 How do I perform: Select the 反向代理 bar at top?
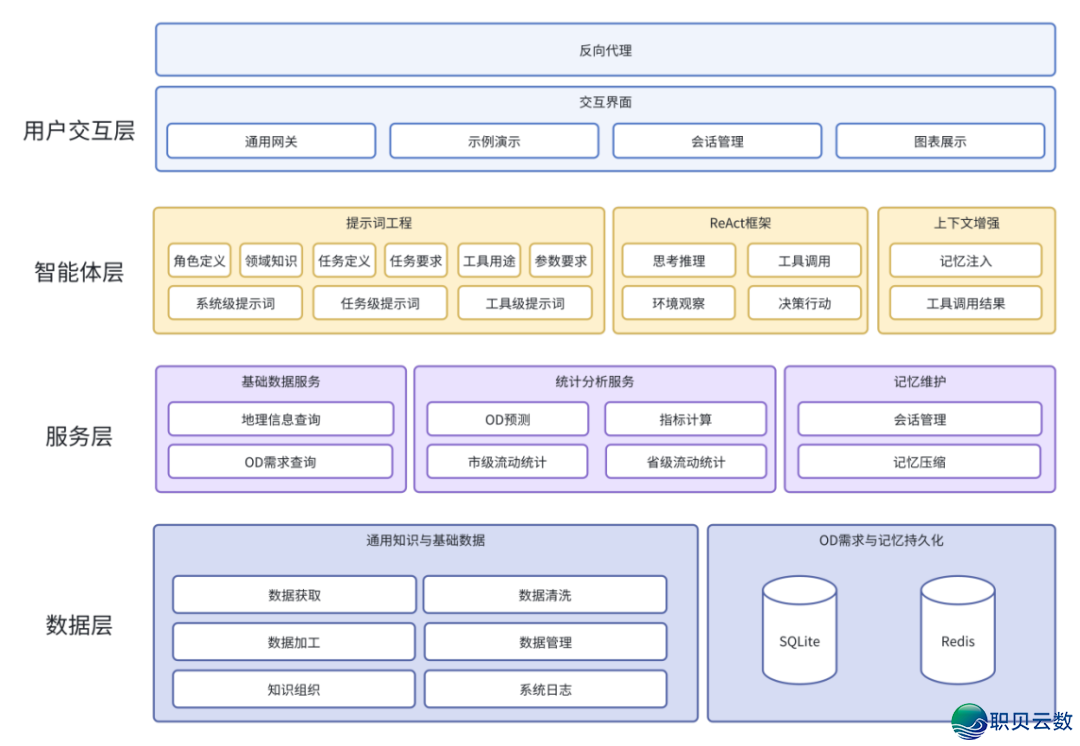pos(605,50)
